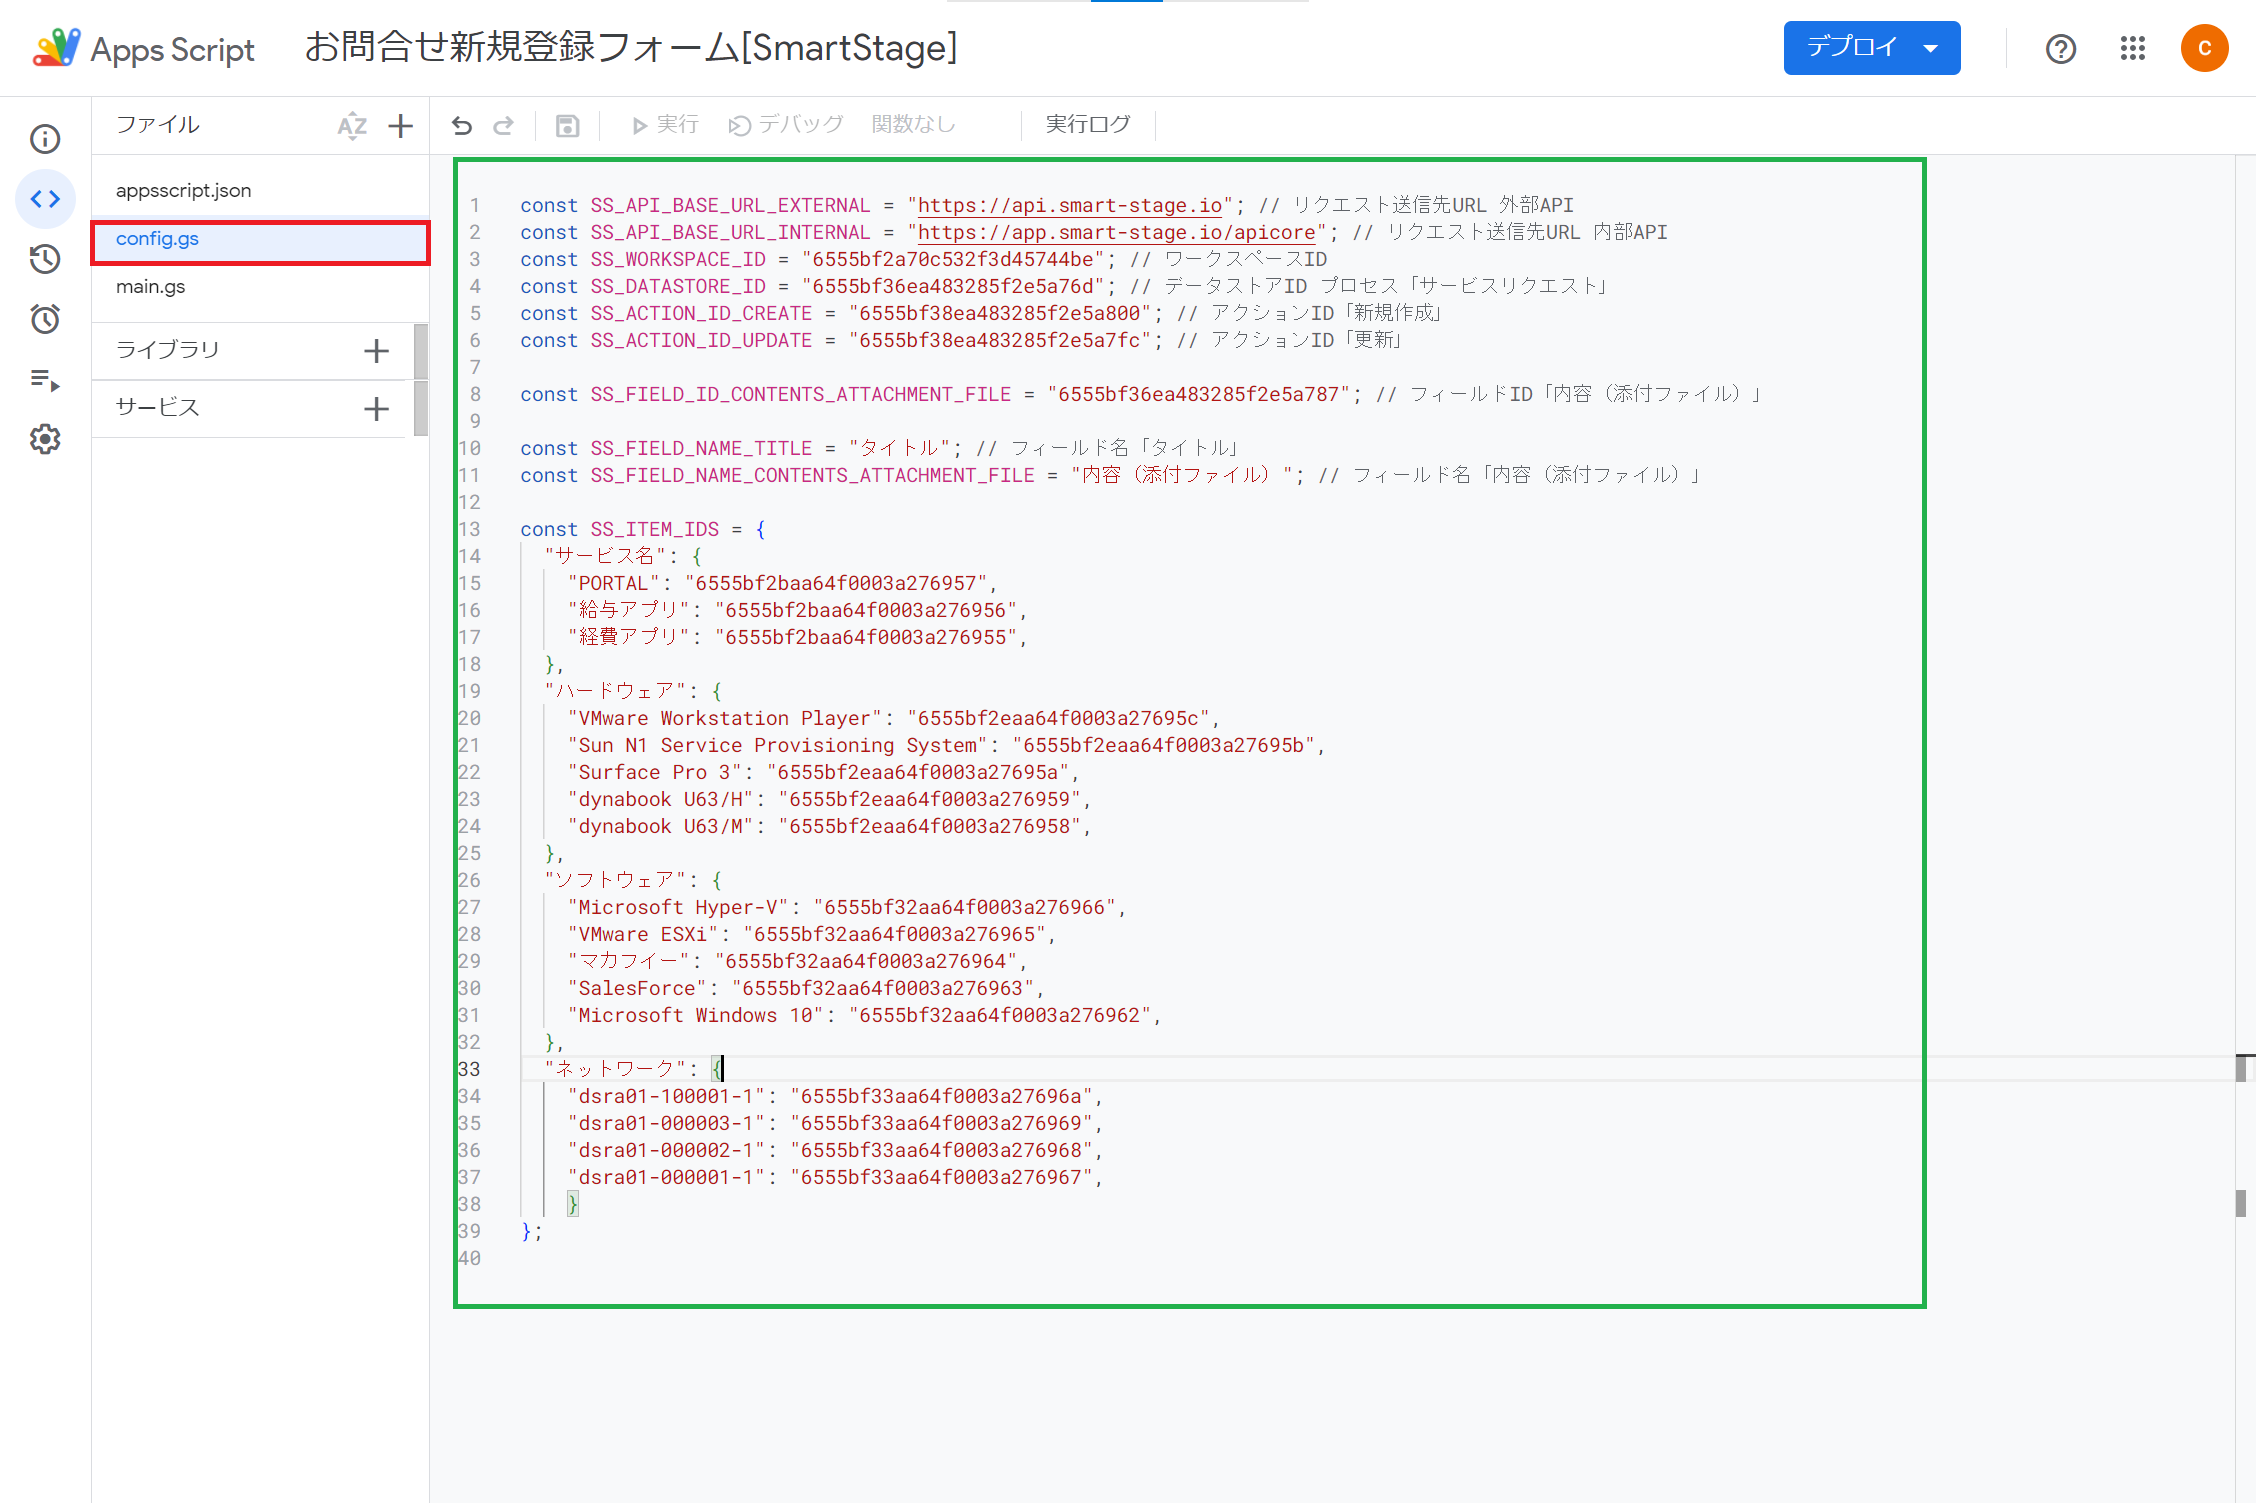
Task: Click "PORTAL" key in code
Action: point(614,584)
